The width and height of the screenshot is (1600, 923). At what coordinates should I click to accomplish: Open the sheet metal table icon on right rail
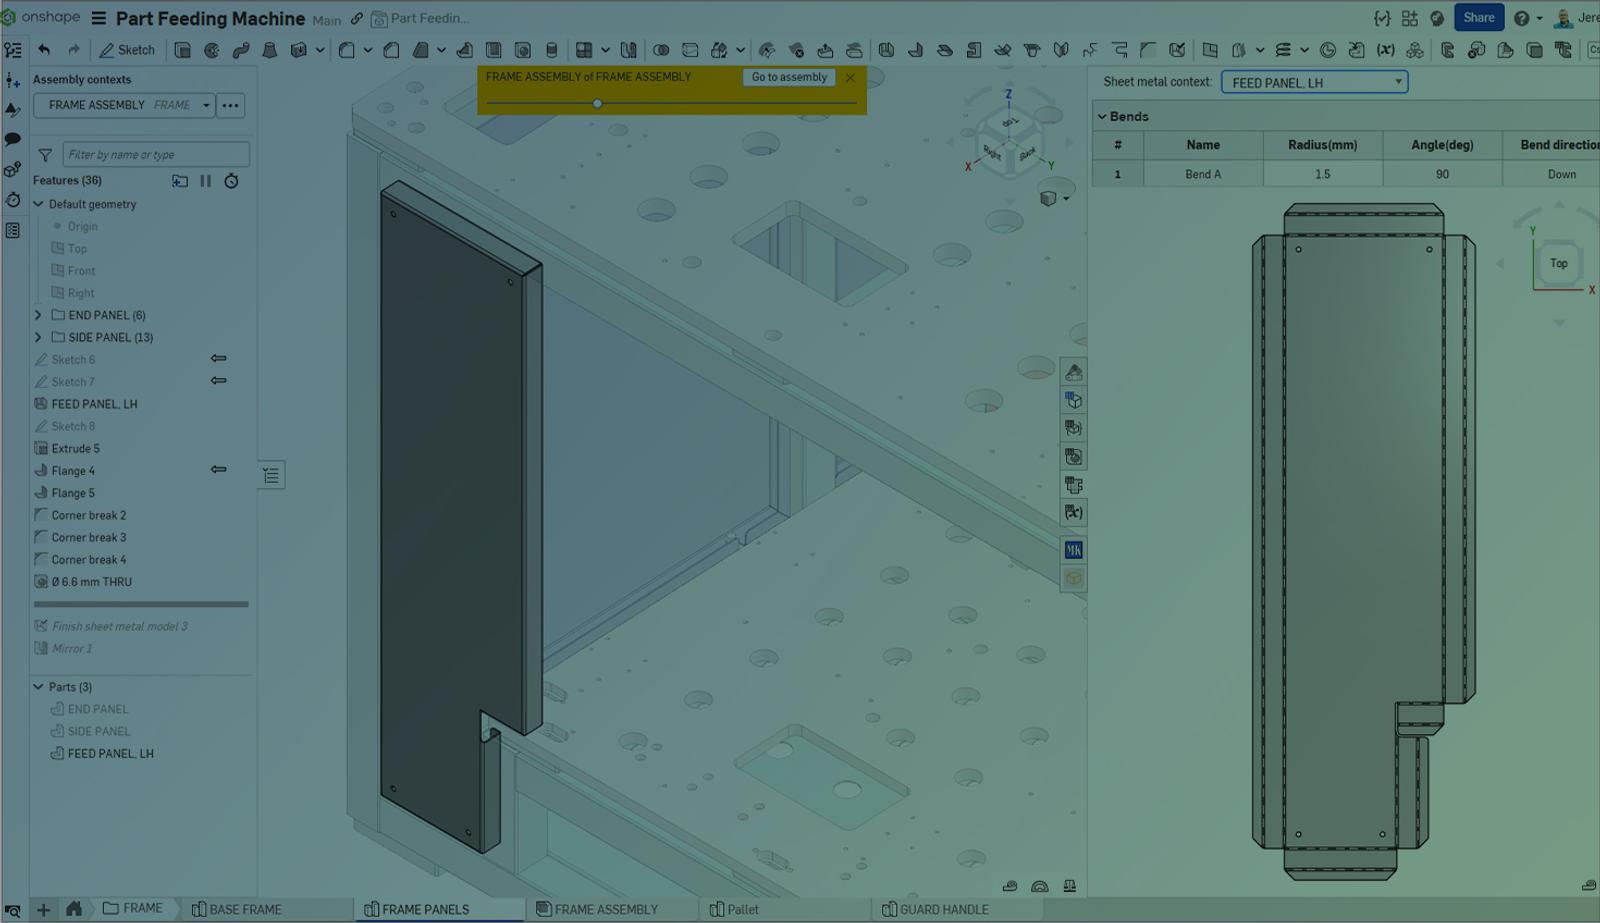click(x=1073, y=485)
